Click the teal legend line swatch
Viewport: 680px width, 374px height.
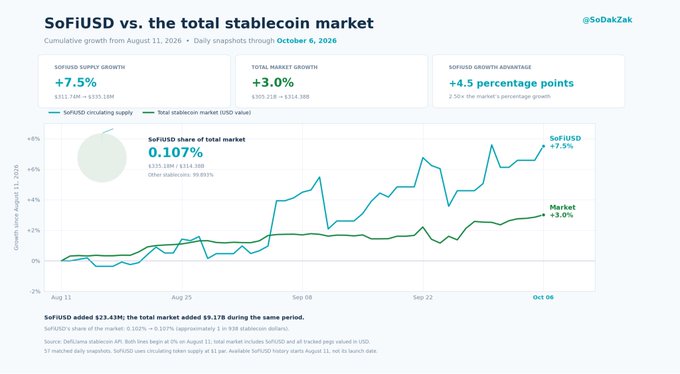pyautogui.click(x=54, y=112)
